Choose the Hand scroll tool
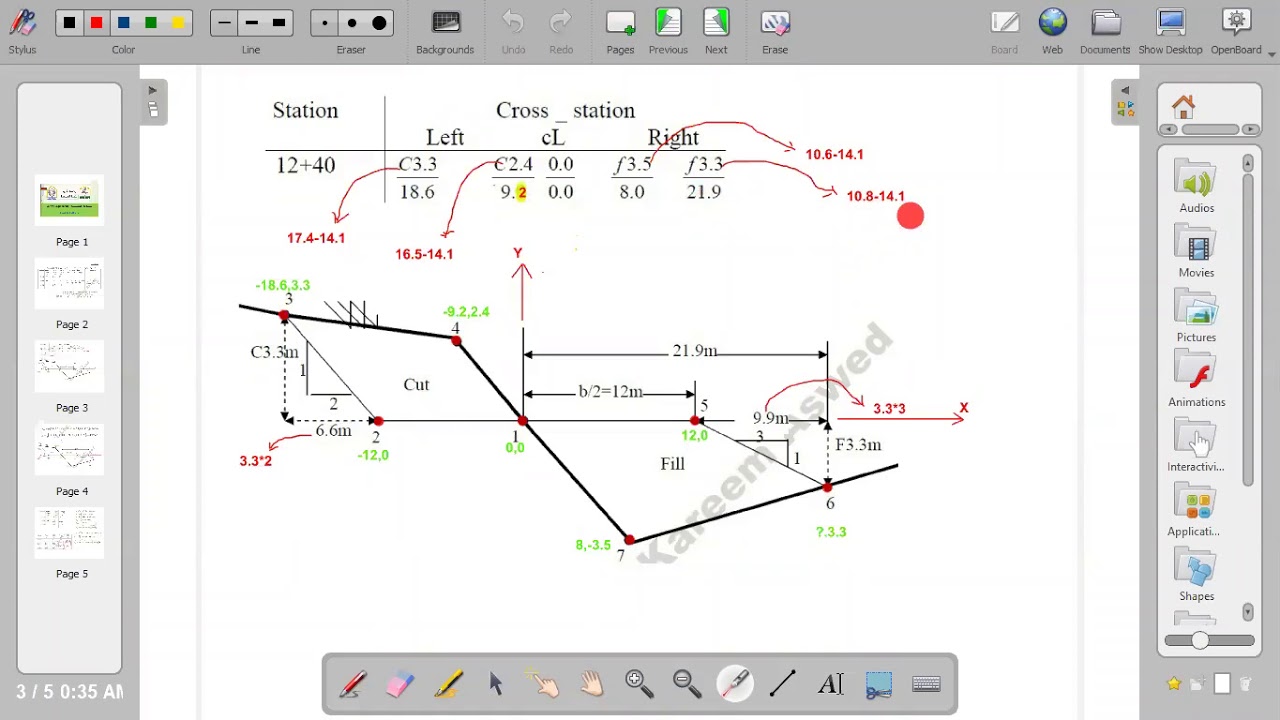 [592, 684]
